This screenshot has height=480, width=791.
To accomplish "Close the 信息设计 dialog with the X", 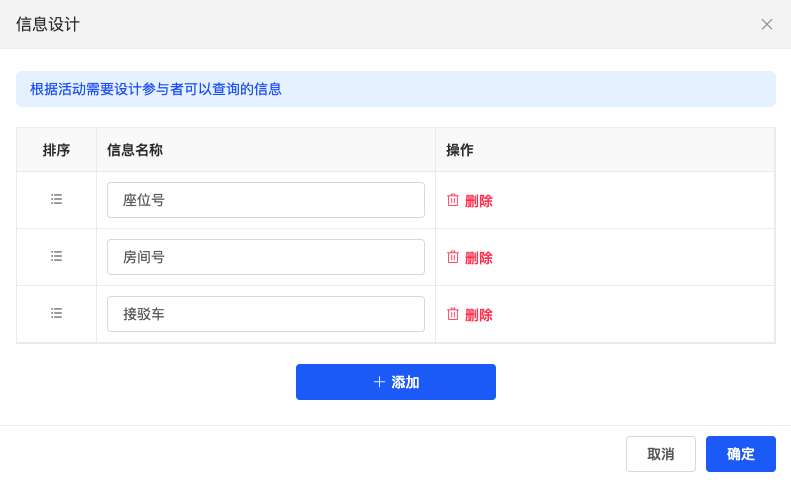I will point(767,24).
